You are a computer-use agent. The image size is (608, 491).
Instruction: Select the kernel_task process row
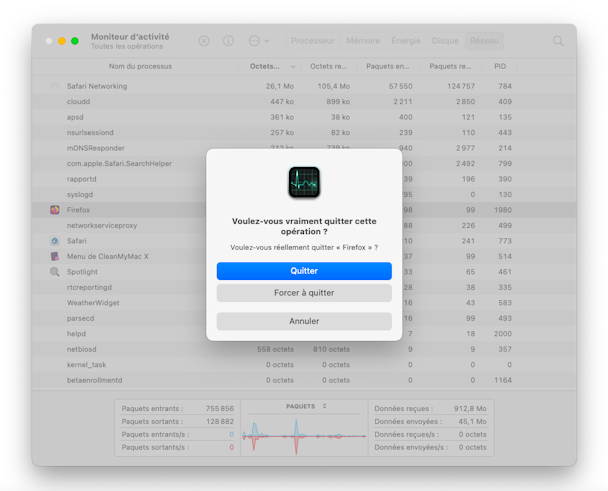[304, 365]
